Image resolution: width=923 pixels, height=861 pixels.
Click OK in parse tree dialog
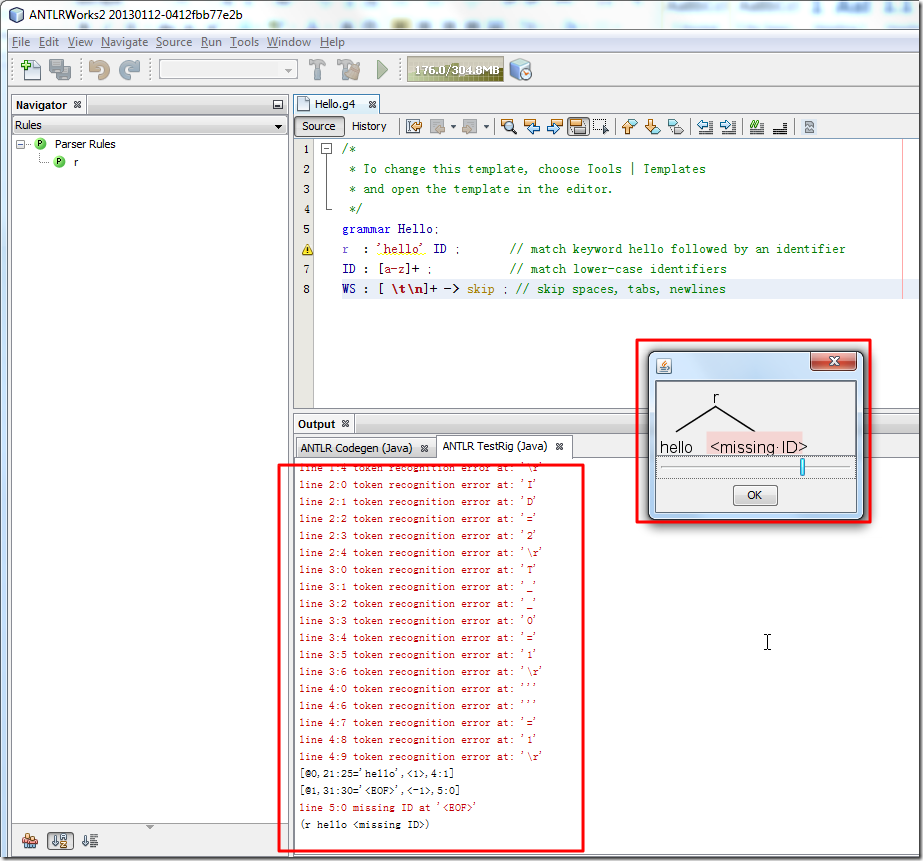click(755, 495)
